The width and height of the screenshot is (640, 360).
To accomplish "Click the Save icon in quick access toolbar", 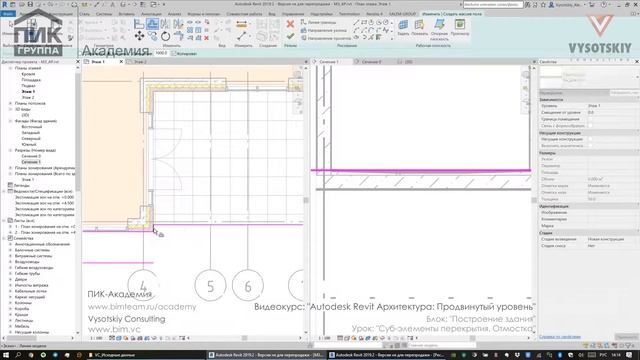I will (30, 4).
